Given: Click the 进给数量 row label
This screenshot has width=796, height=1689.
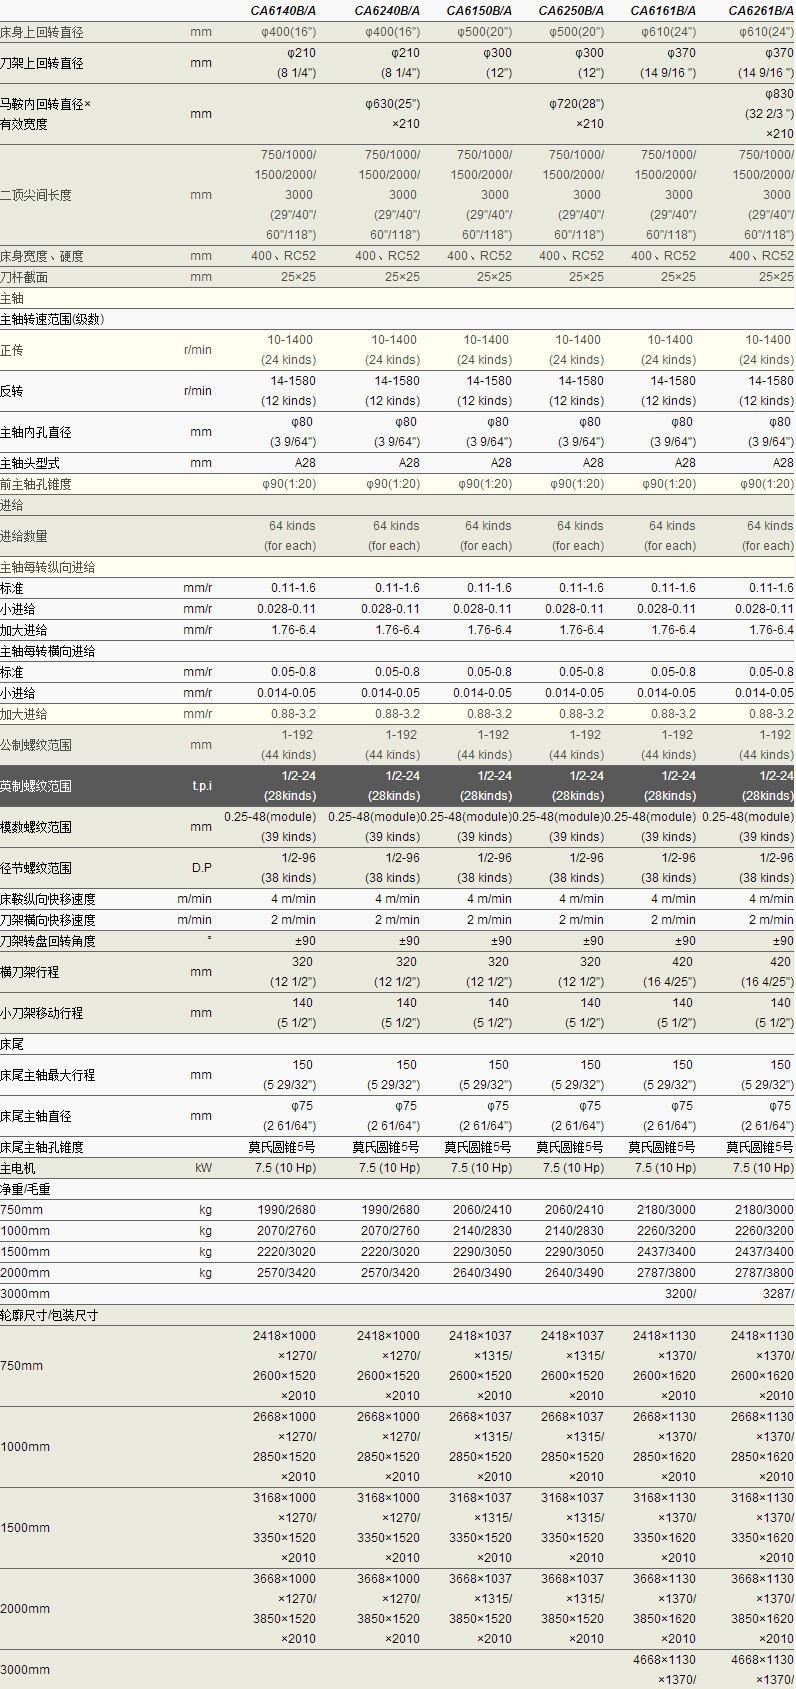Looking at the screenshot, I should tap(24, 536).
